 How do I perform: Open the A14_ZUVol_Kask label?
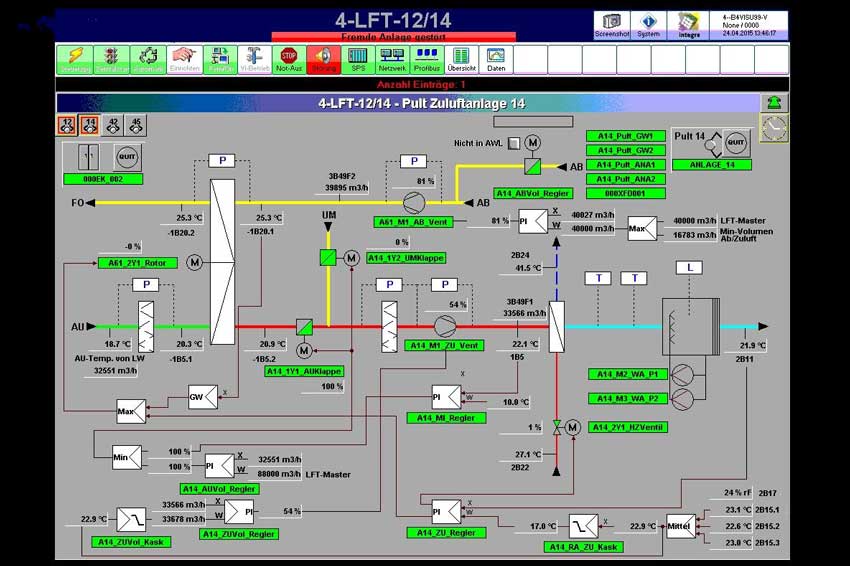131,542
